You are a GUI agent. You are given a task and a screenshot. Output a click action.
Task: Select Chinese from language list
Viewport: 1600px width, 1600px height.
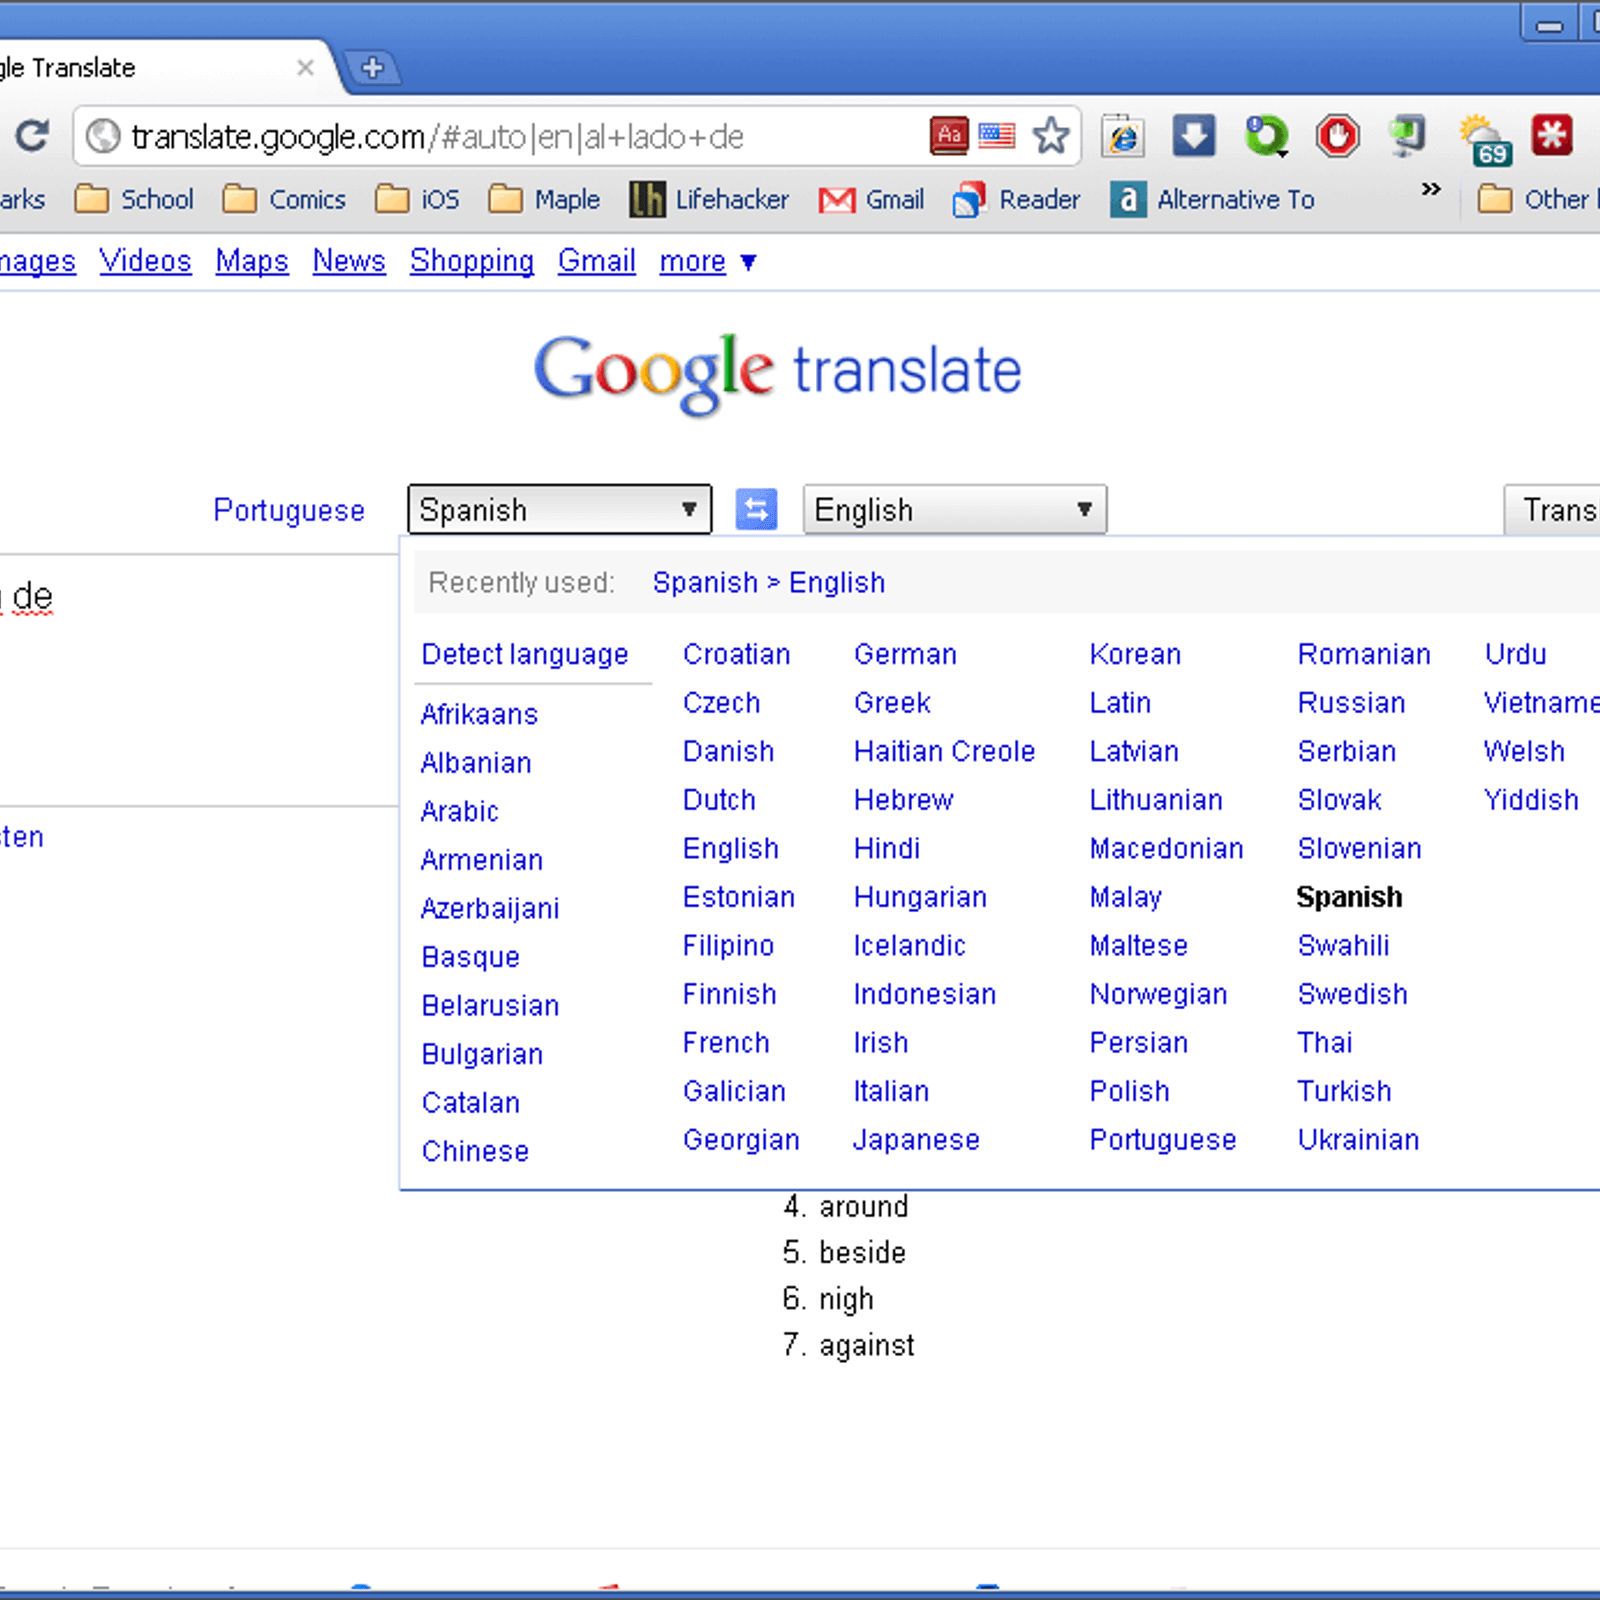(475, 1151)
